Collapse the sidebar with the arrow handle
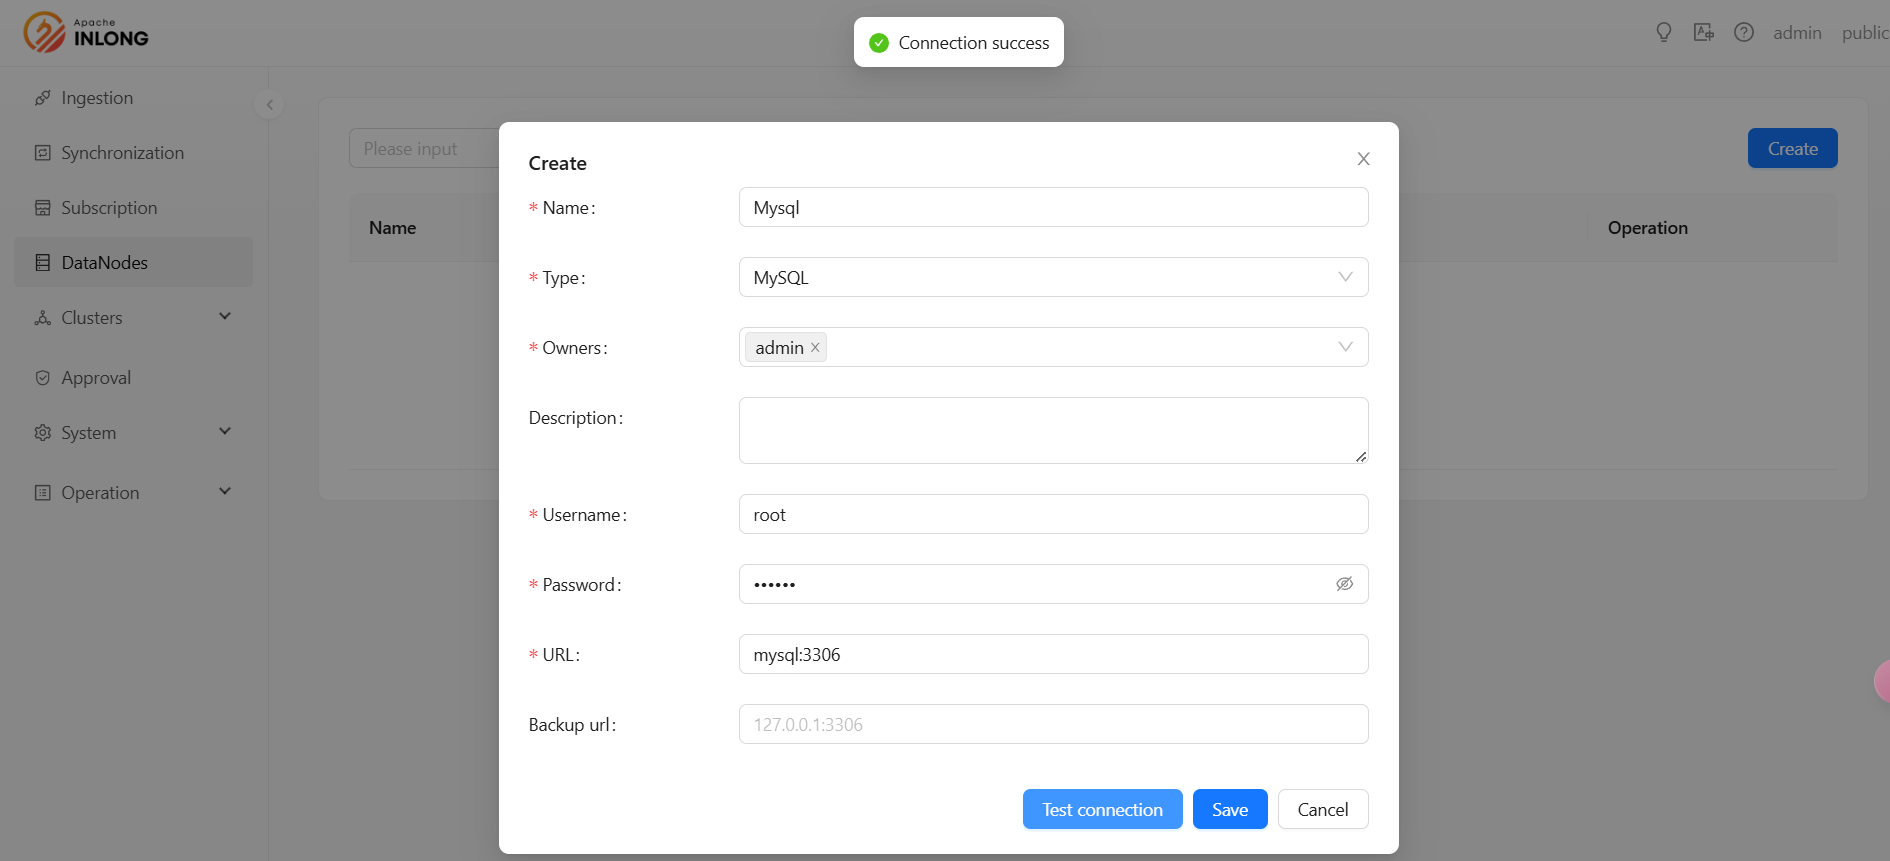The width and height of the screenshot is (1890, 861). (x=269, y=105)
